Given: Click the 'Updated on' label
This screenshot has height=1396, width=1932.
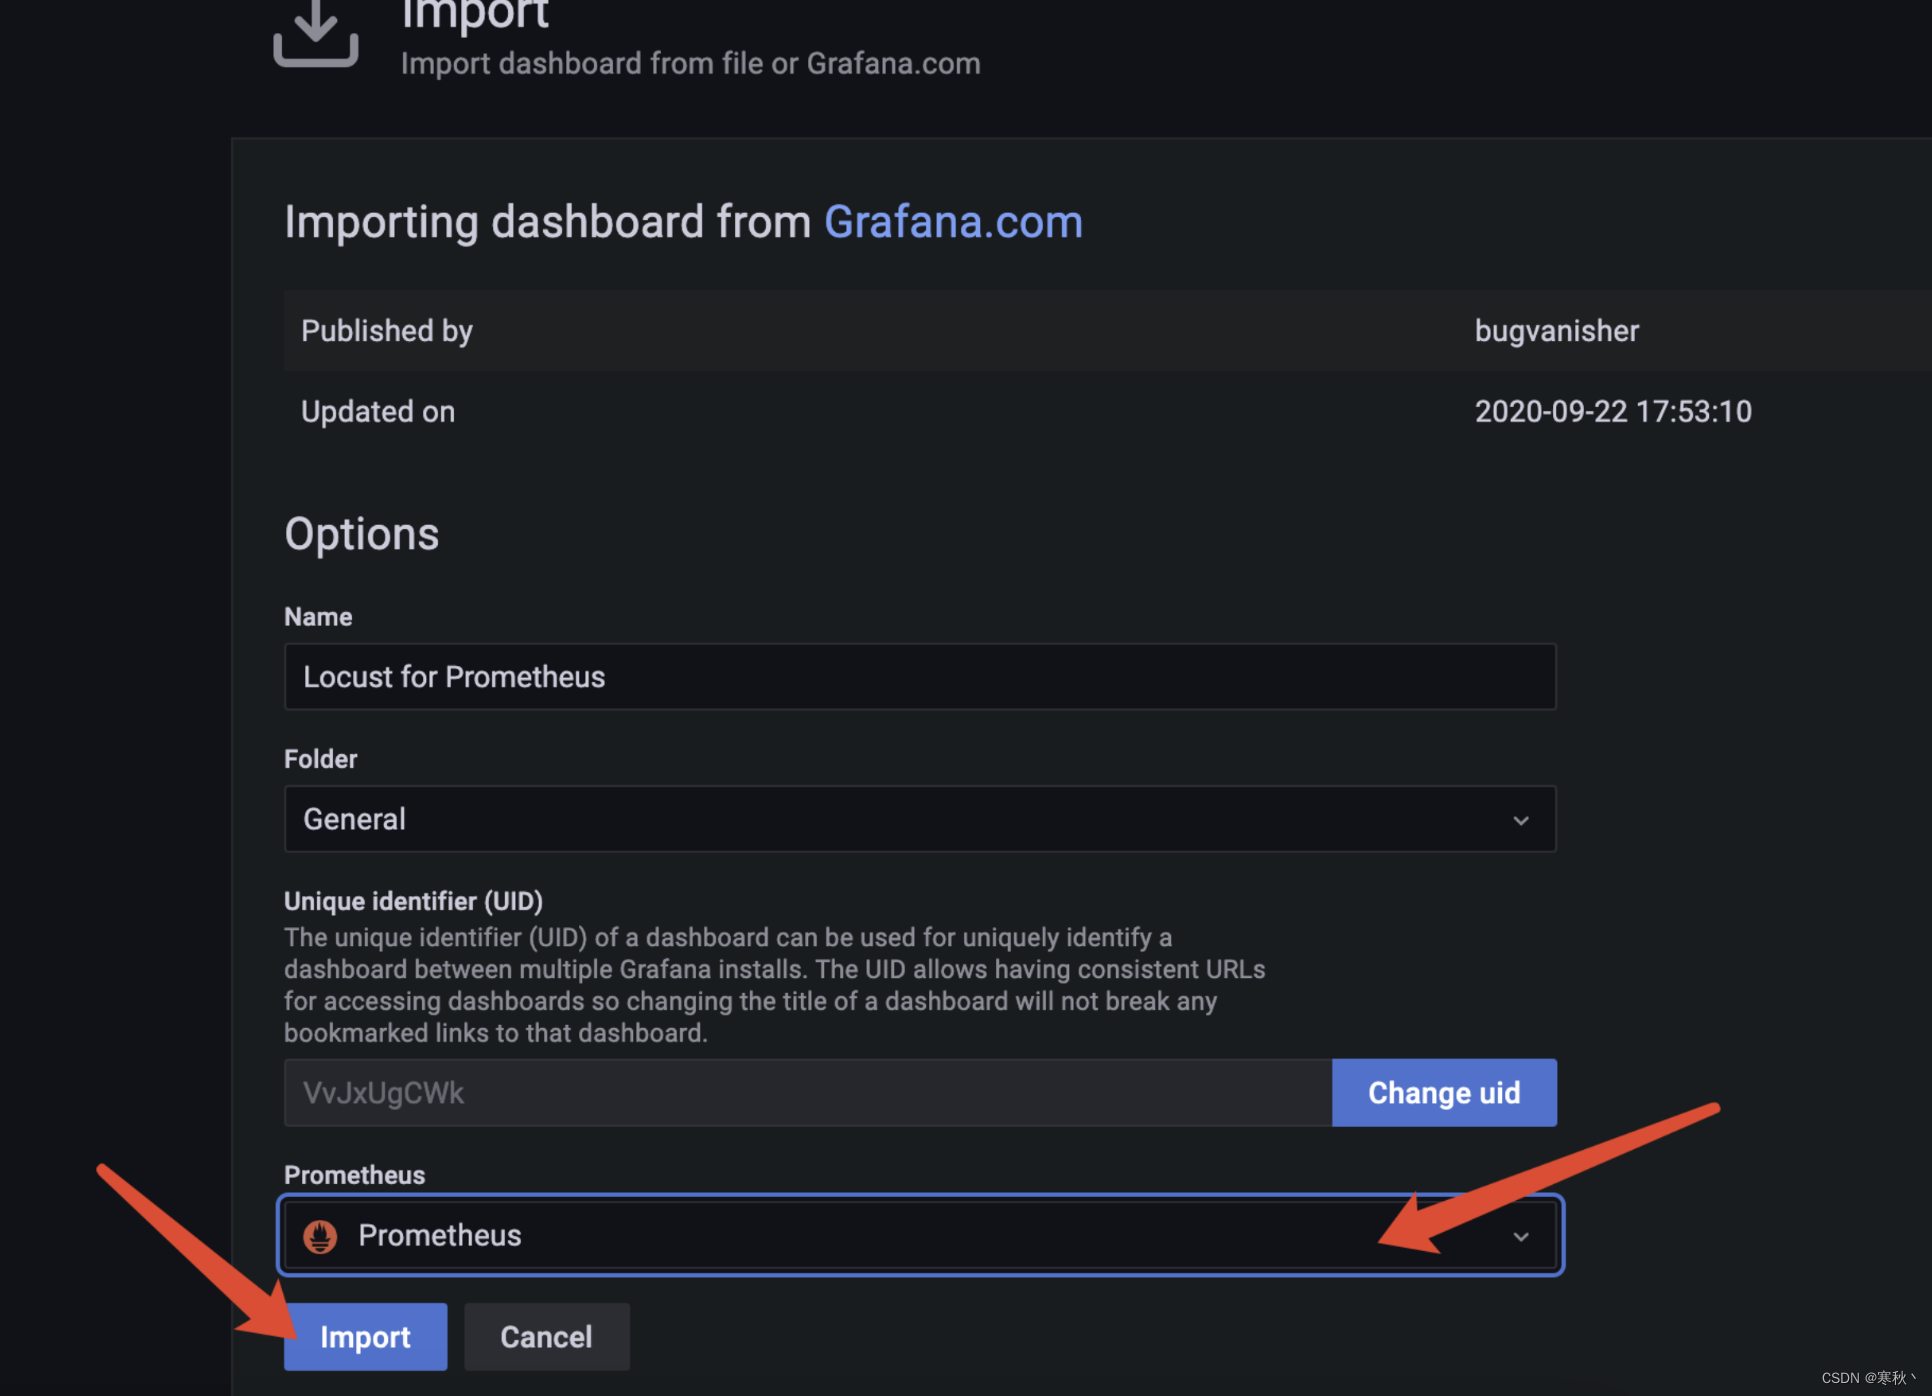Looking at the screenshot, I should coord(378,411).
